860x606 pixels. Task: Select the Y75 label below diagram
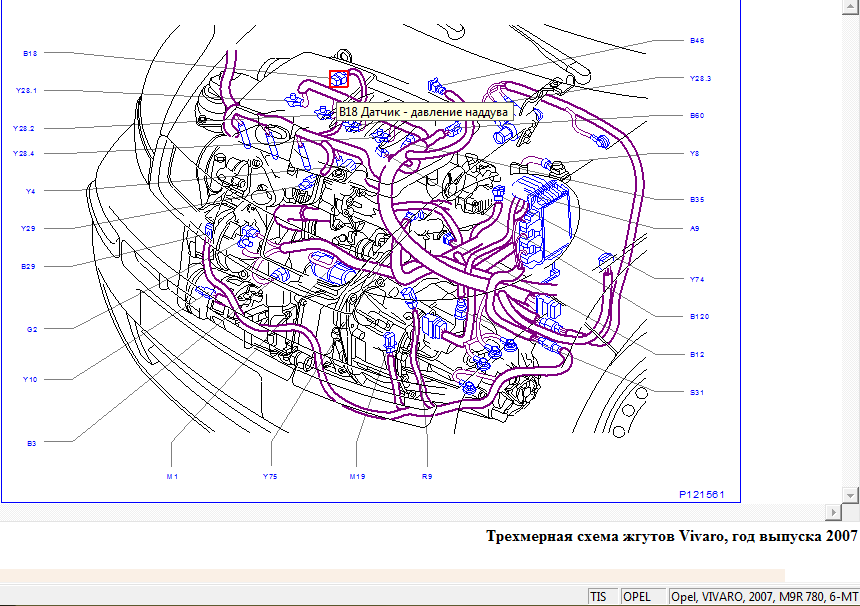click(x=270, y=477)
